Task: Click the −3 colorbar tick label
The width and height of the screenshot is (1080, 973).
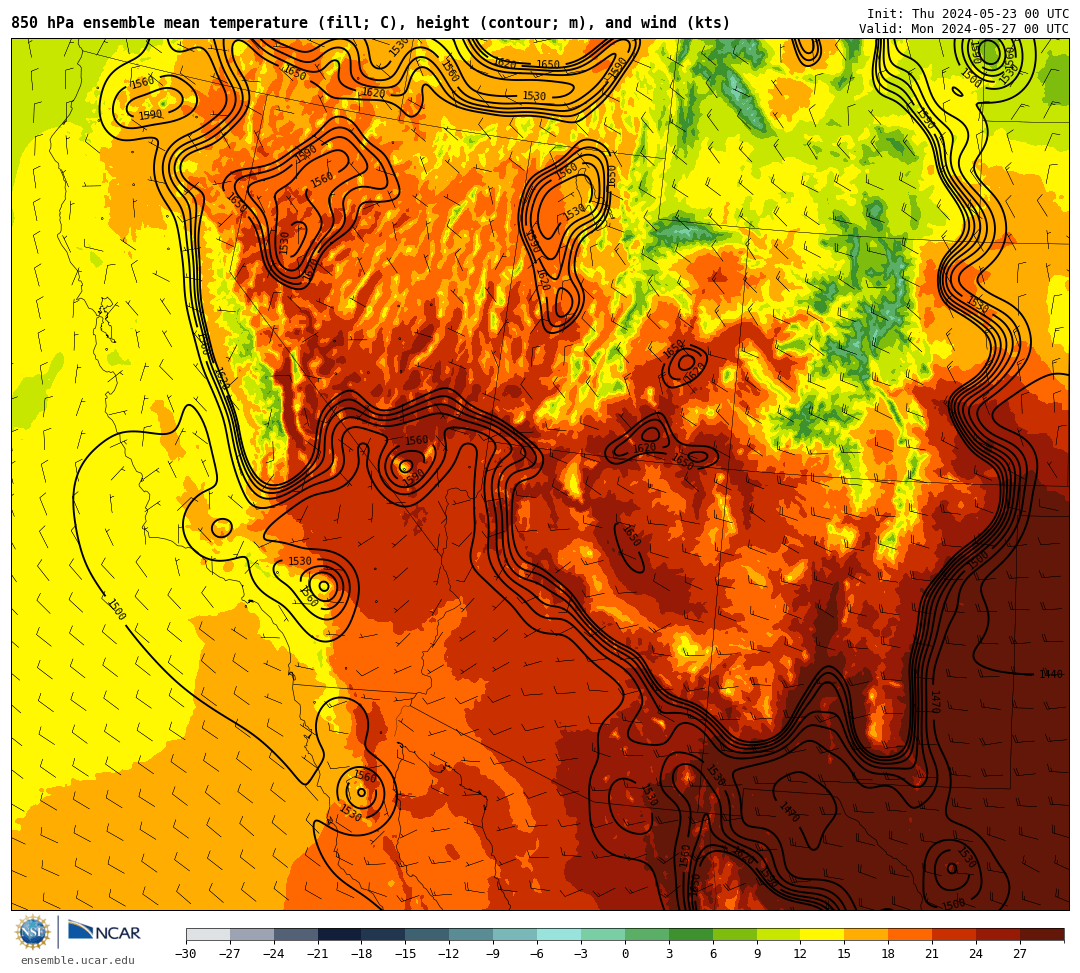Action: click(581, 954)
